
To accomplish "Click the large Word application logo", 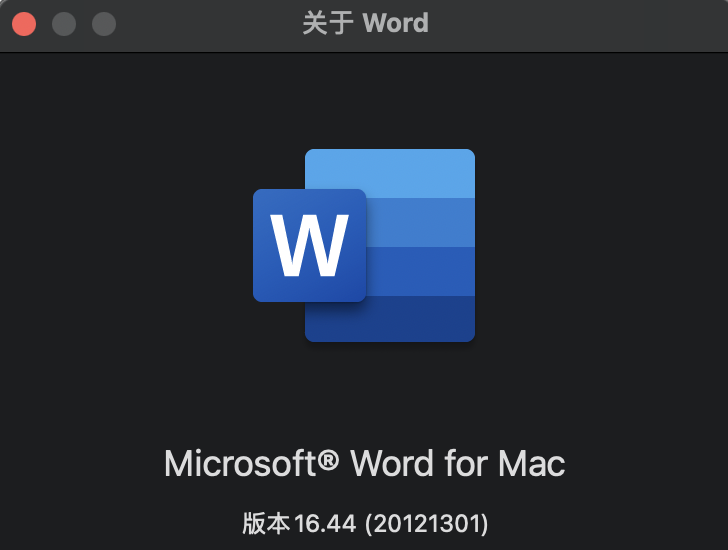I will (x=364, y=245).
